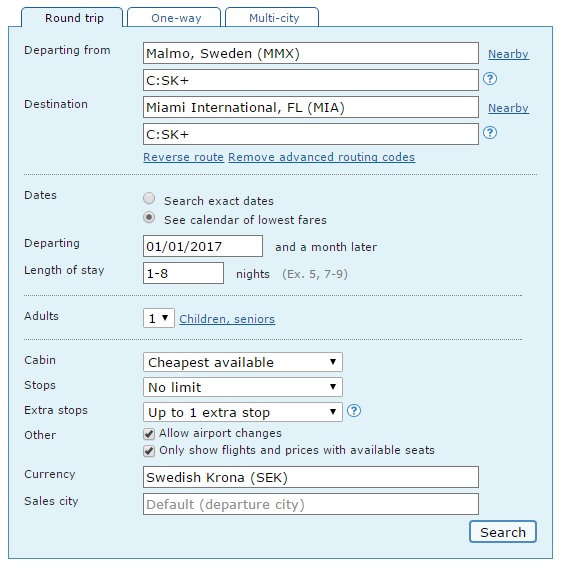
Task: Click Reverse route link
Action: [x=183, y=157]
